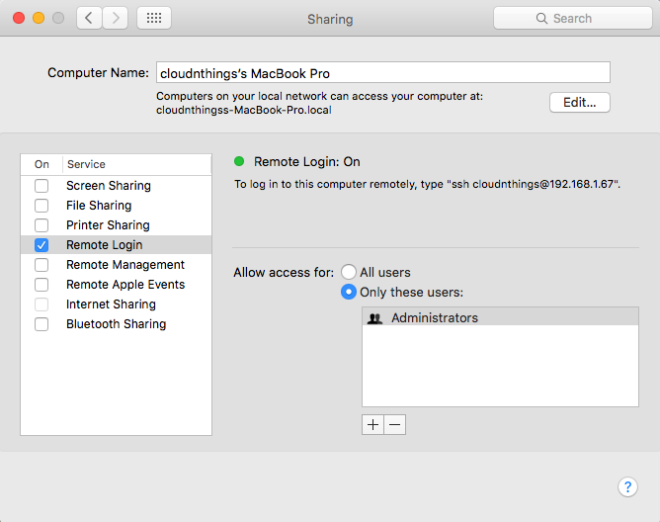The width and height of the screenshot is (660, 522).
Task: Click the forward navigation arrow
Action: (115, 18)
